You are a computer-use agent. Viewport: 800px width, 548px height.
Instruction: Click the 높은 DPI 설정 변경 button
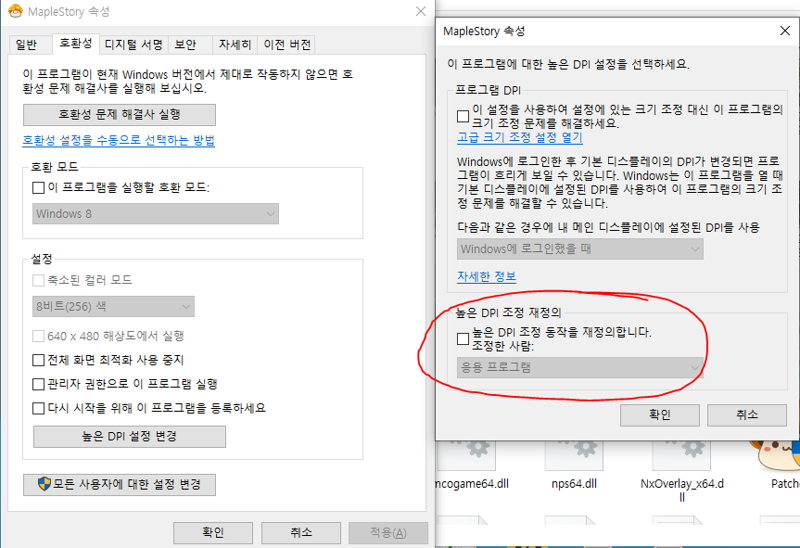tap(130, 437)
